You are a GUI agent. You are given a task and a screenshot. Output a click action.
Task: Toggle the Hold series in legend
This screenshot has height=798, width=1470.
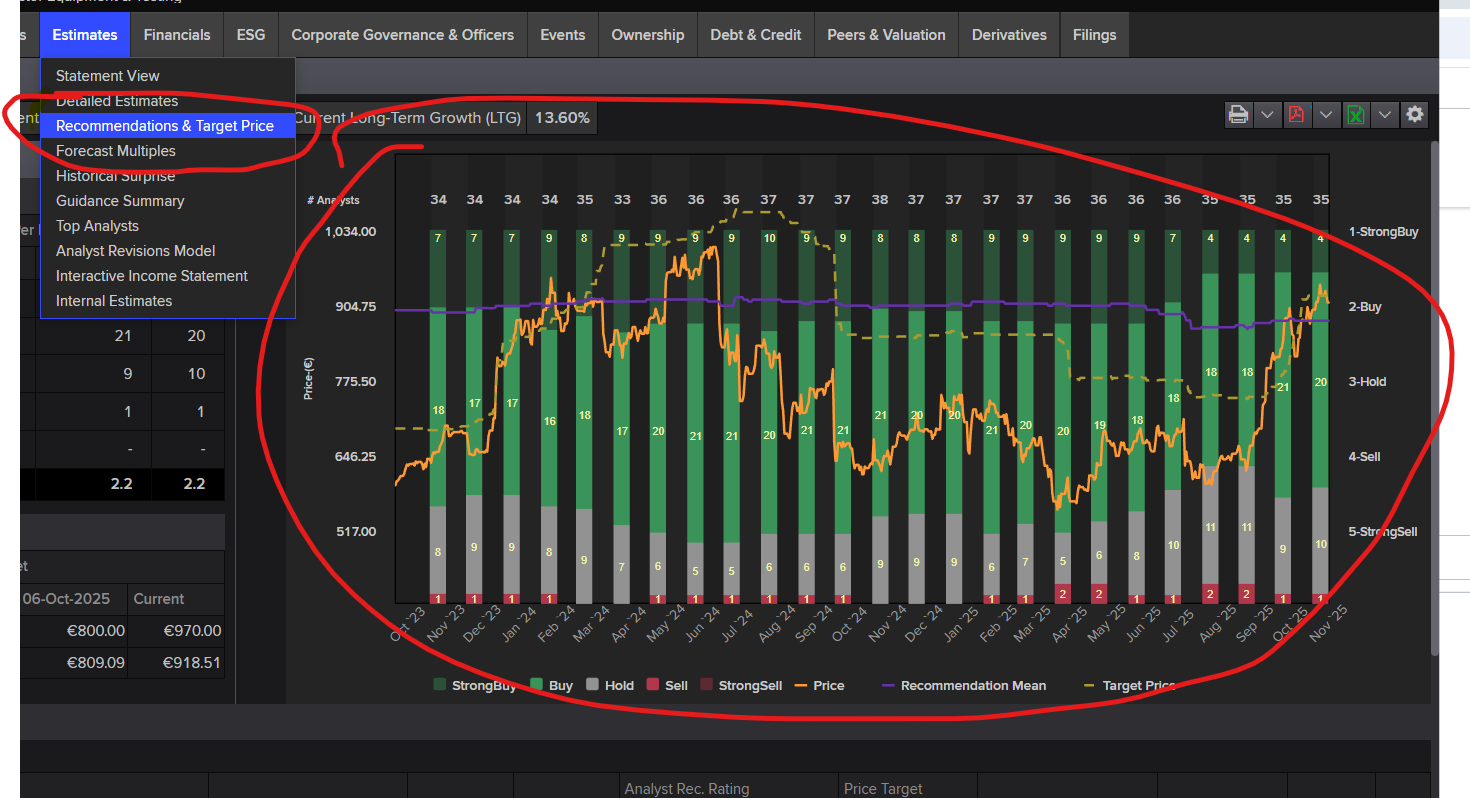[610, 686]
